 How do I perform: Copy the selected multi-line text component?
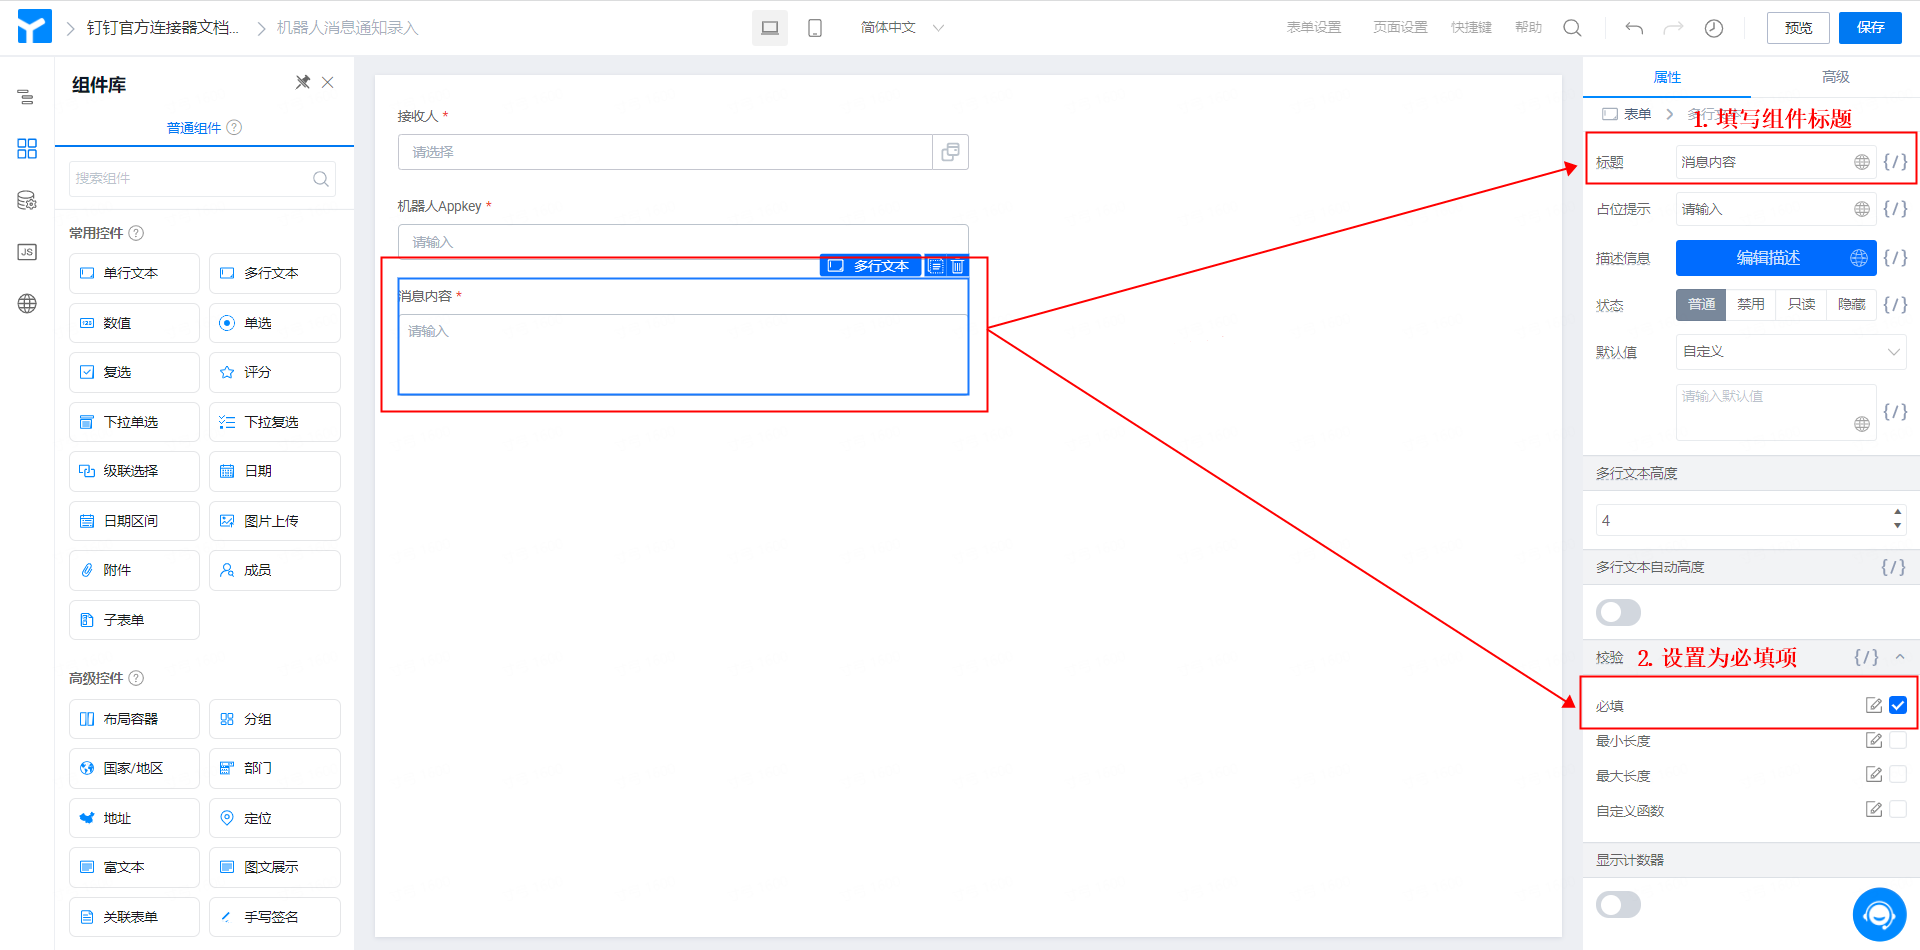coord(935,266)
